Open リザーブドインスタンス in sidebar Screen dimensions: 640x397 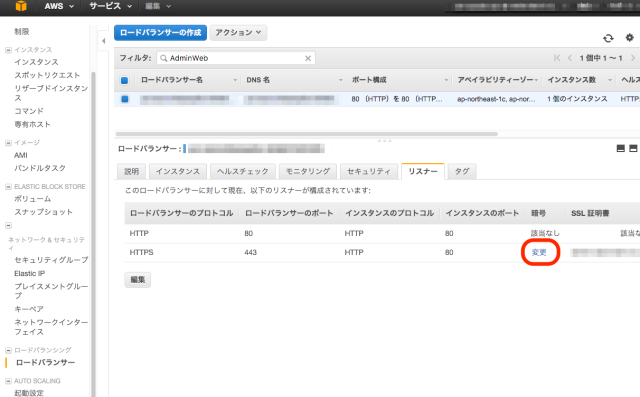[x=51, y=93]
